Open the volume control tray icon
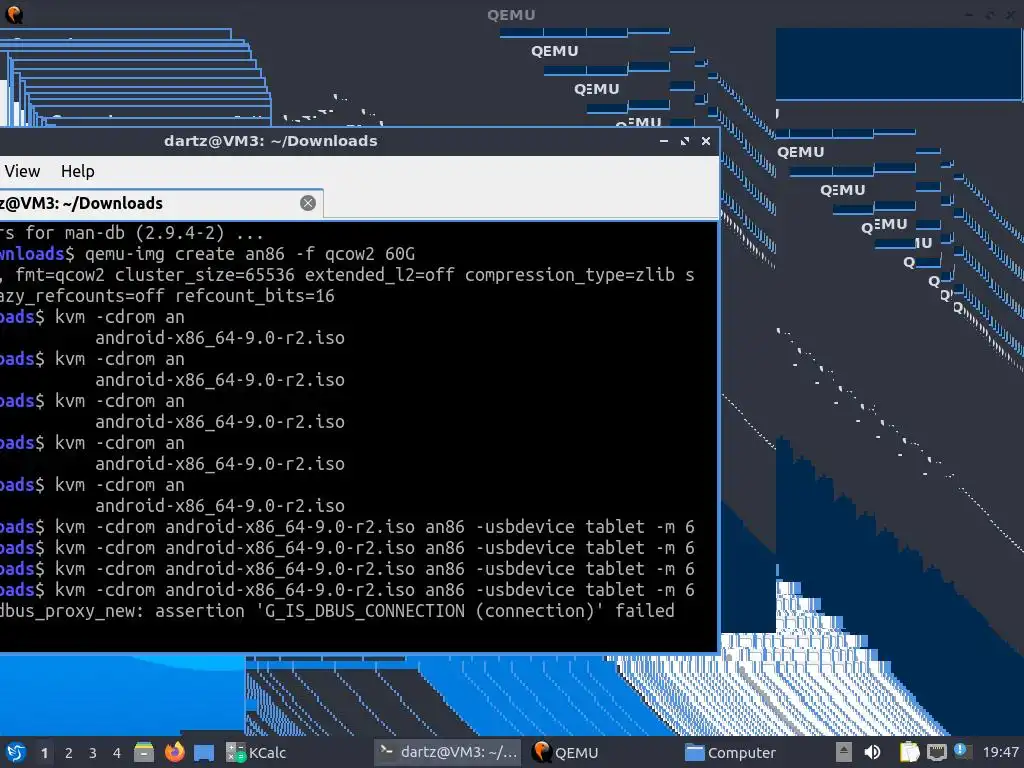Screen dimensions: 1024x768 pyautogui.click(x=872, y=752)
